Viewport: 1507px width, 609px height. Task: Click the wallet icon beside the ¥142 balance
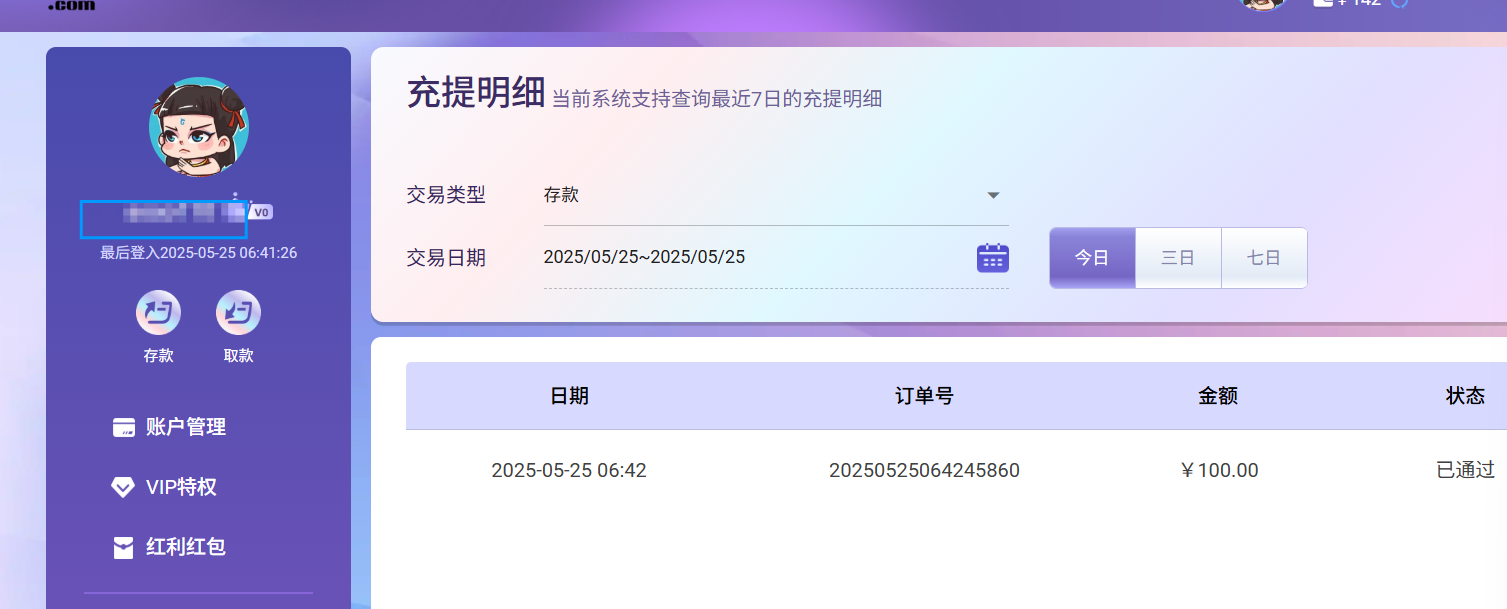tap(1322, 2)
